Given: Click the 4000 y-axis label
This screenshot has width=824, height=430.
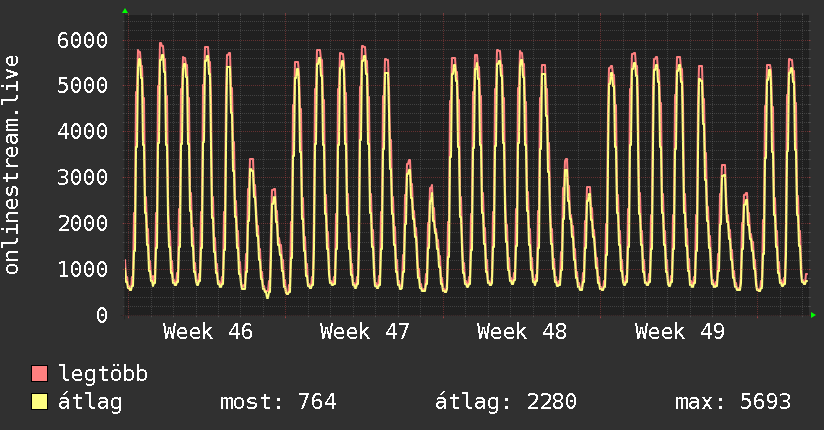Looking at the screenshot, I should pos(83,131).
